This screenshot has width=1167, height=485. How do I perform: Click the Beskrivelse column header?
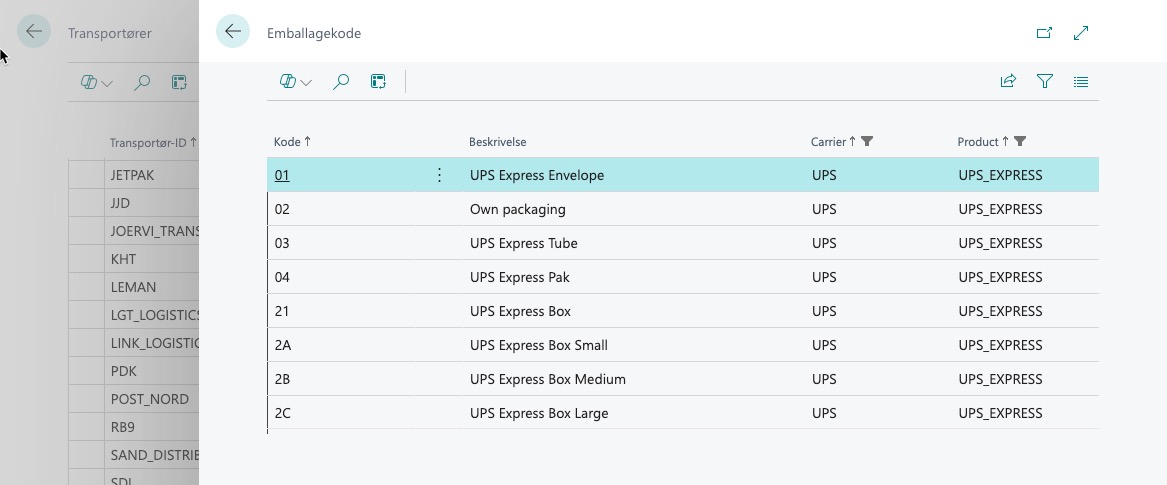[497, 142]
